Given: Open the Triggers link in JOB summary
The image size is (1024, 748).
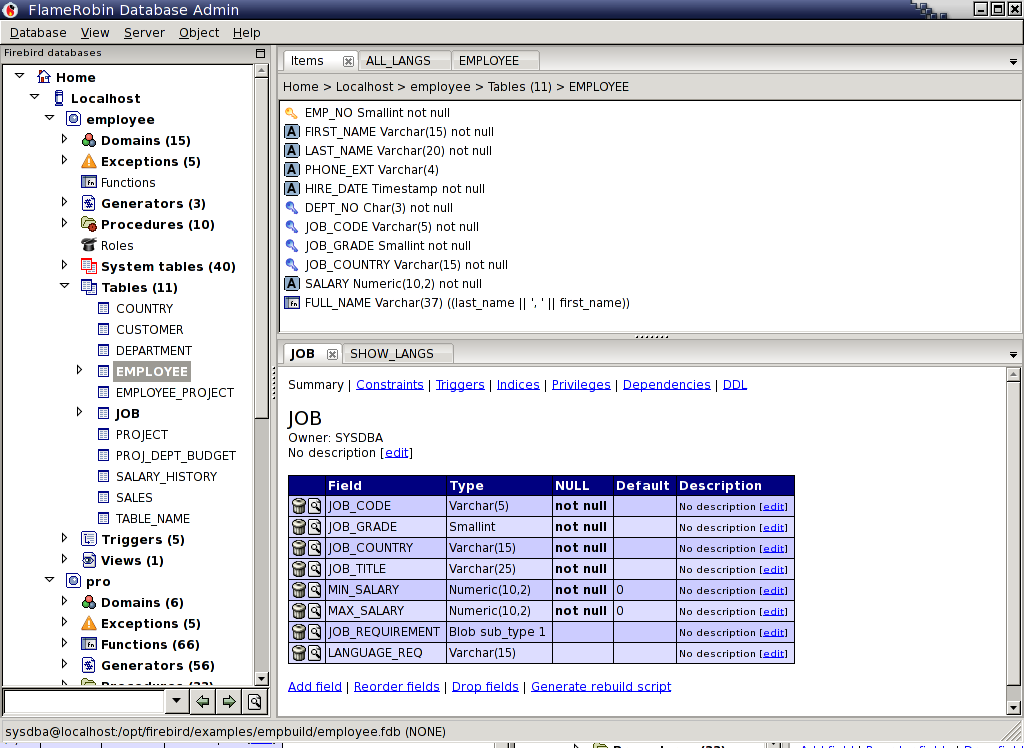Looking at the screenshot, I should [460, 385].
